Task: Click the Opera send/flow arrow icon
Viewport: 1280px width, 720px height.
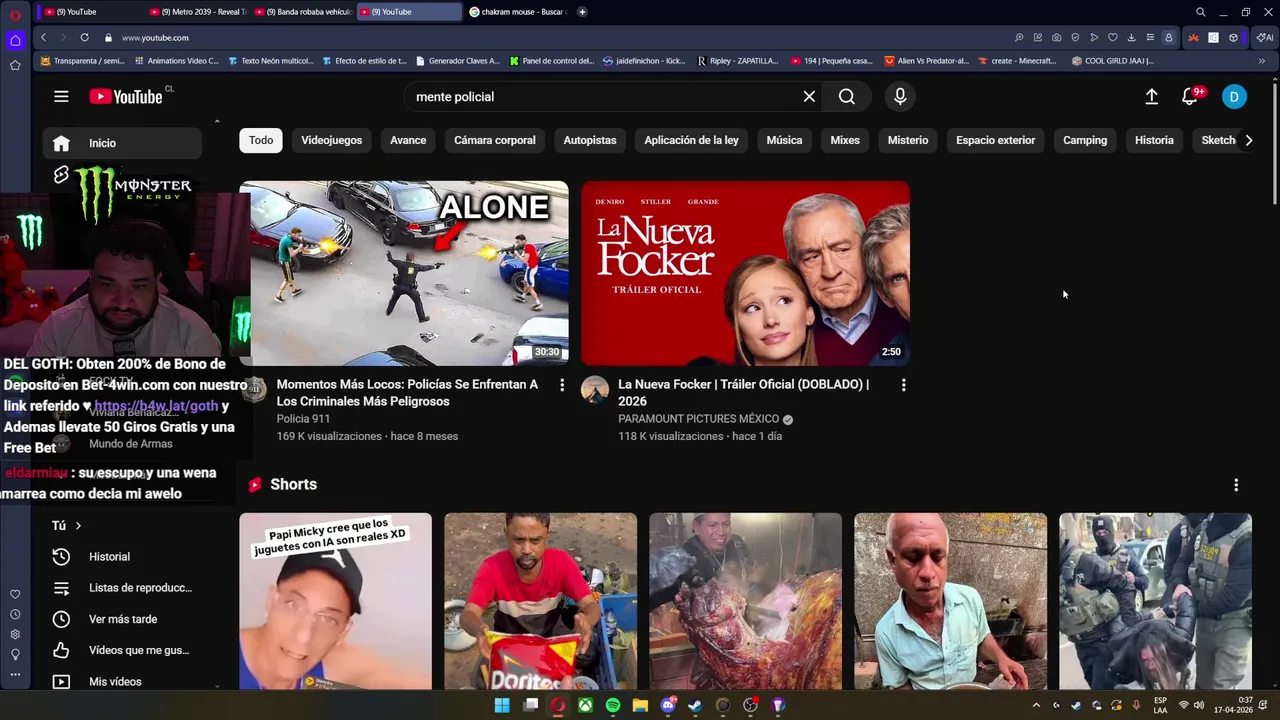Action: click(x=1094, y=38)
